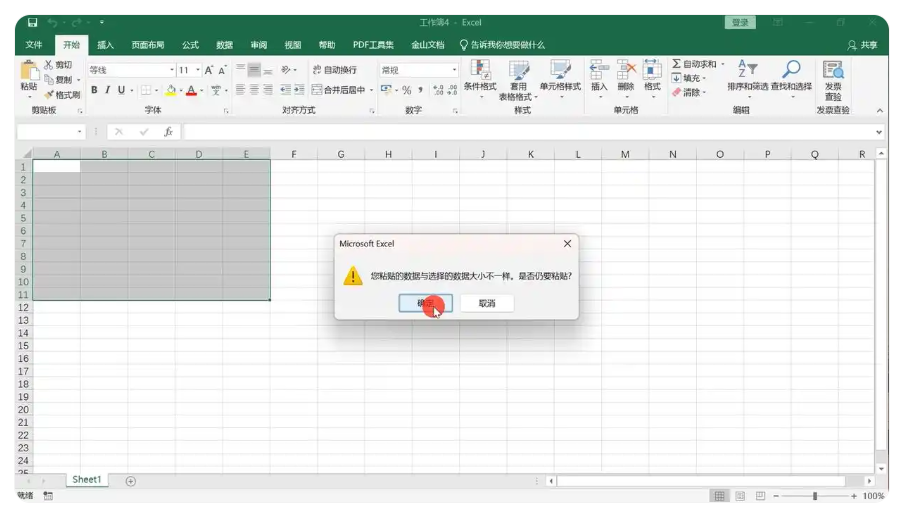
Task: Click 取消 to cancel the paste
Action: tap(487, 303)
